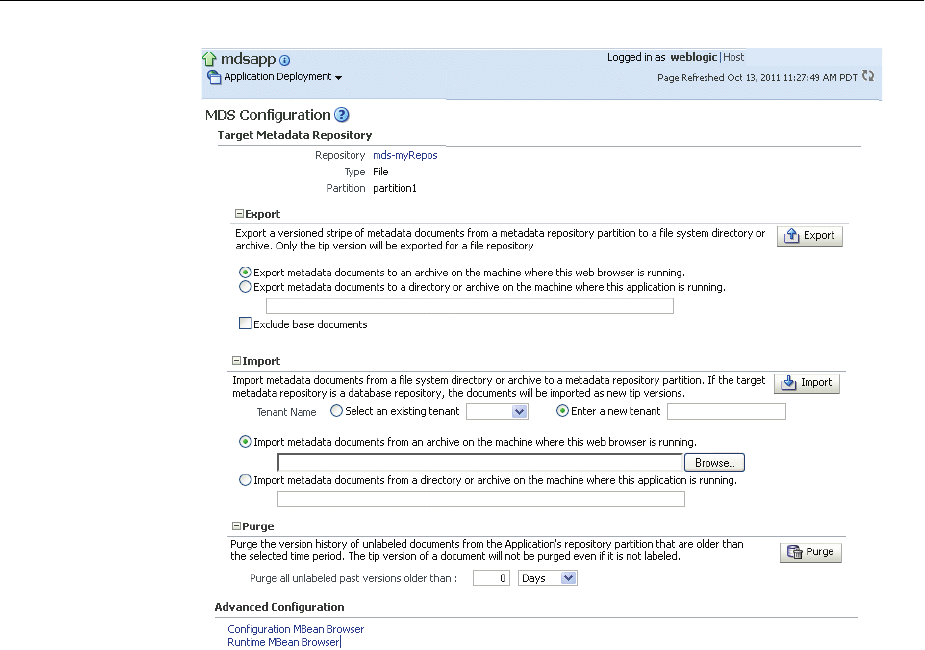
Task: Open the mdsapp information icon
Action: pos(284,60)
